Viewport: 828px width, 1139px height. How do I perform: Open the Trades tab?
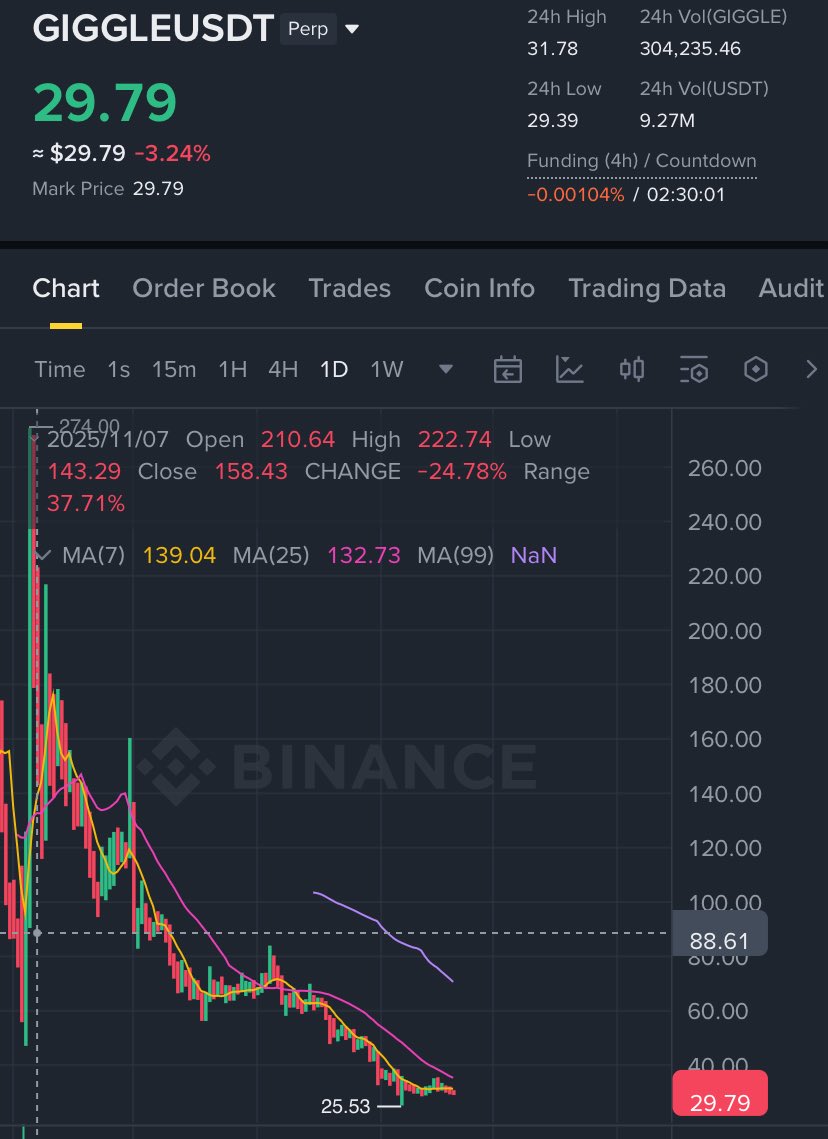coord(349,288)
